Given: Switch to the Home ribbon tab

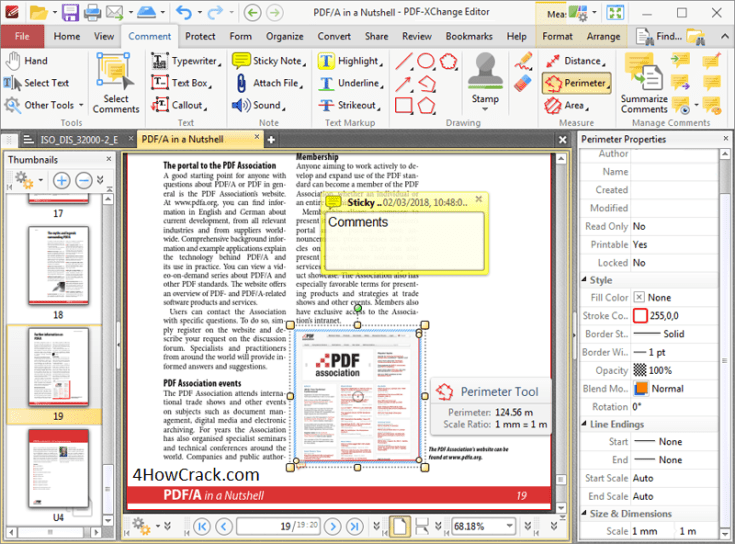Looking at the screenshot, I should (67, 37).
